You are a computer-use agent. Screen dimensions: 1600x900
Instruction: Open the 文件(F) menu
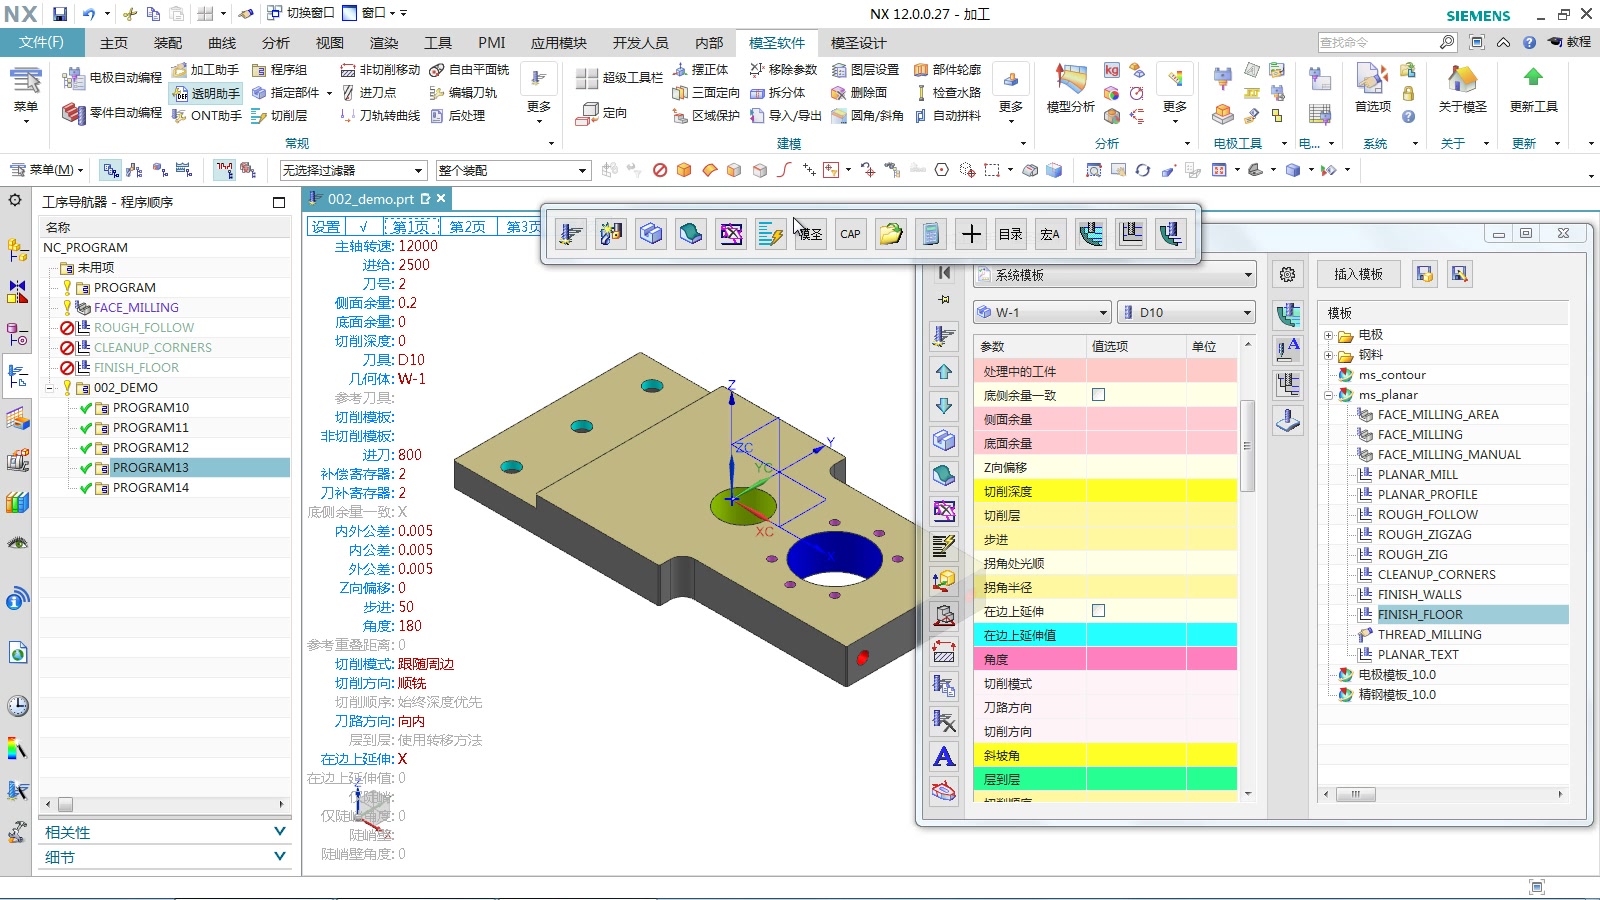tap(42, 43)
